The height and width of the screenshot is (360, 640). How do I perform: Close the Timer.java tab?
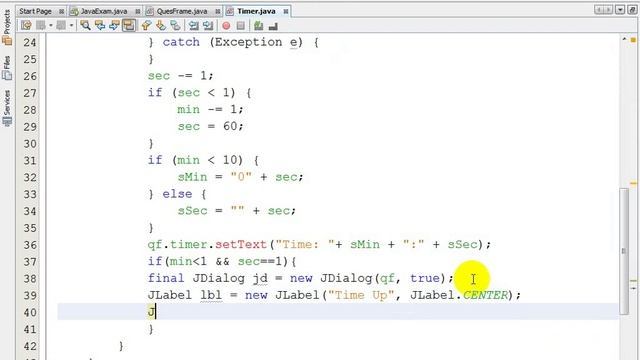(286, 11)
